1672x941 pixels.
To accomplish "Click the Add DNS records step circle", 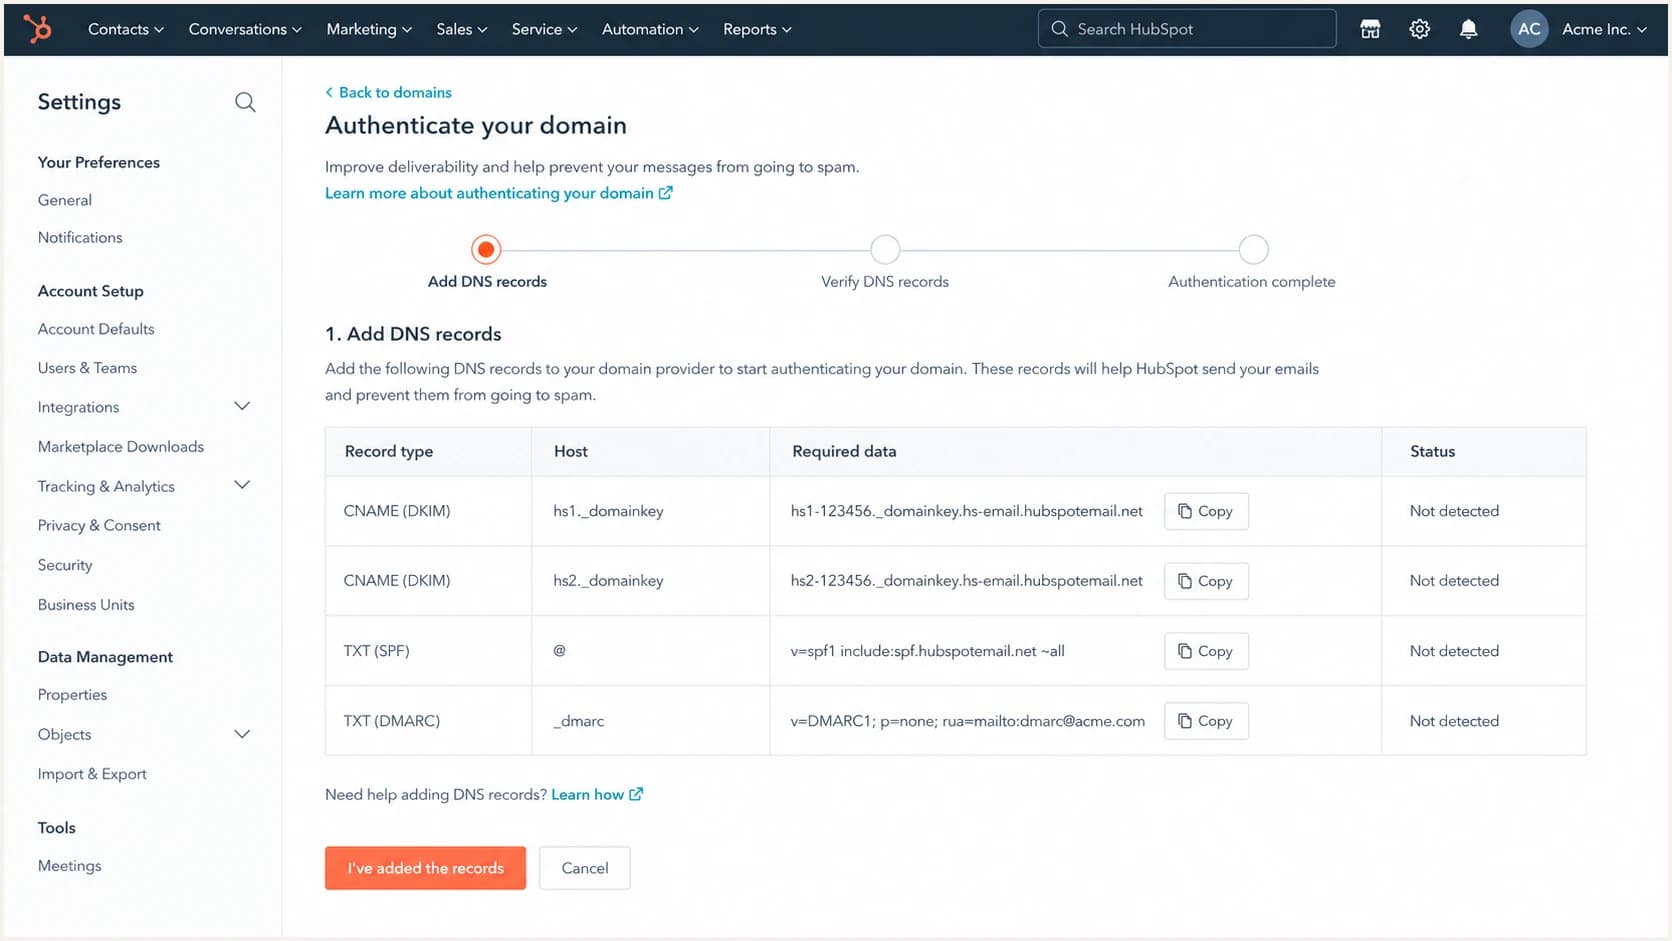I will click(x=486, y=249).
